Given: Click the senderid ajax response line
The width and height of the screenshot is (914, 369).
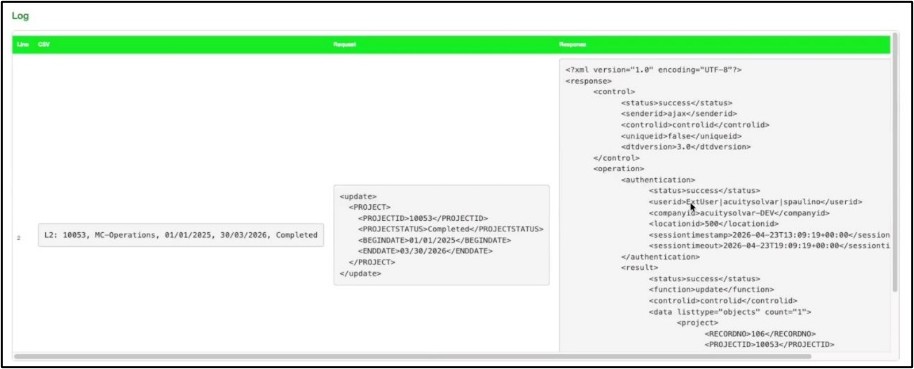Looking at the screenshot, I should [x=679, y=114].
